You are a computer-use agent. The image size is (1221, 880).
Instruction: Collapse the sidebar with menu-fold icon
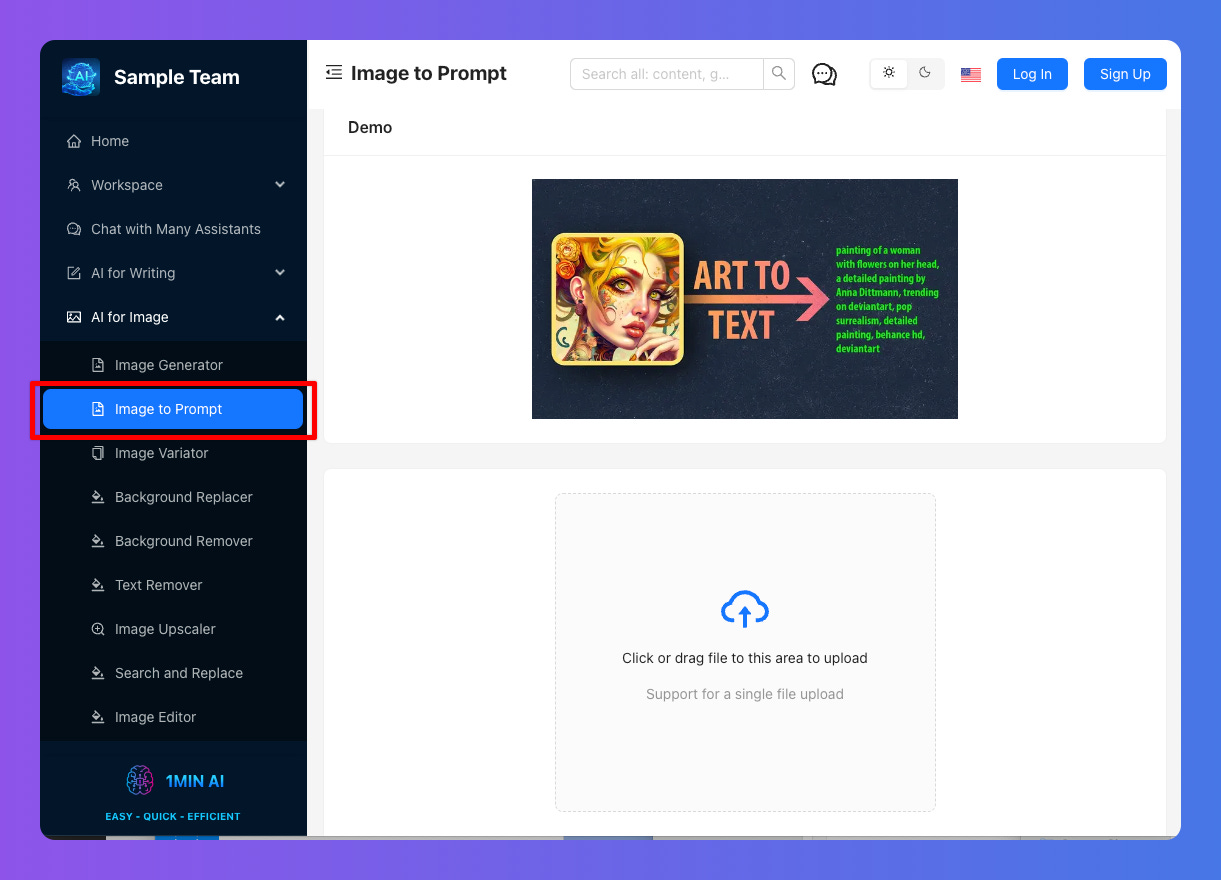click(x=334, y=72)
